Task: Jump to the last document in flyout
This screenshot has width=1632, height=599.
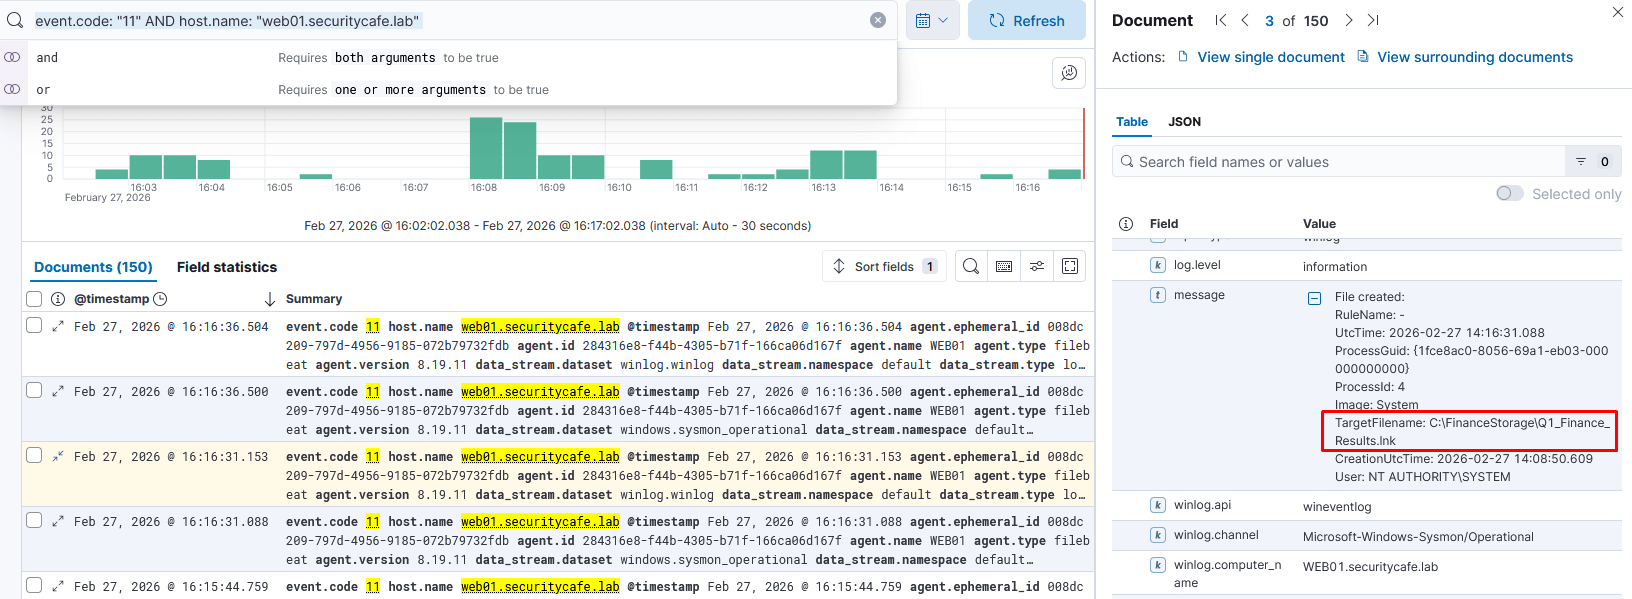Action: pyautogui.click(x=1374, y=20)
